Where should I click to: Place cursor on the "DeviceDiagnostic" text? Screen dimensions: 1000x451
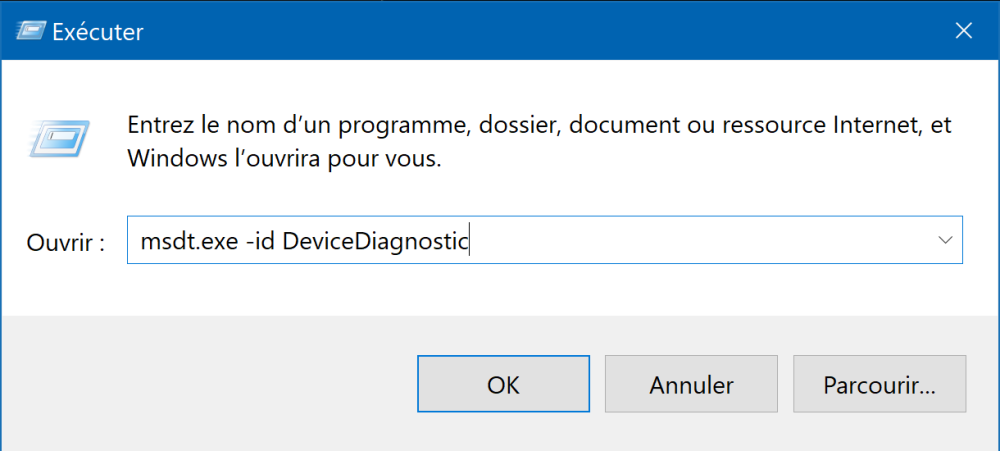(x=376, y=241)
